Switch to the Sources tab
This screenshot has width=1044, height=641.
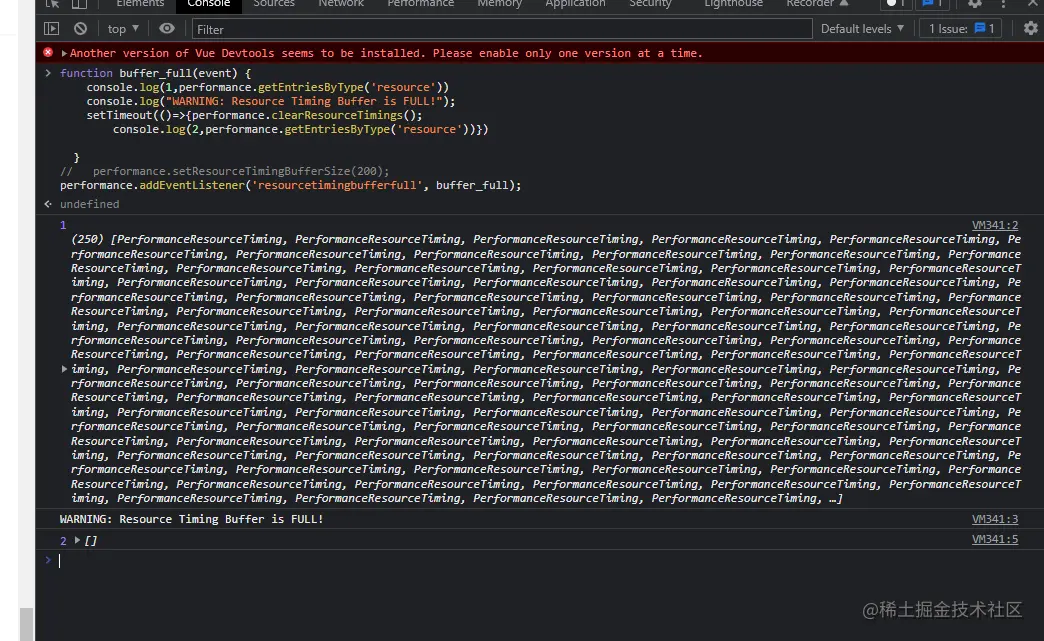pos(274,4)
